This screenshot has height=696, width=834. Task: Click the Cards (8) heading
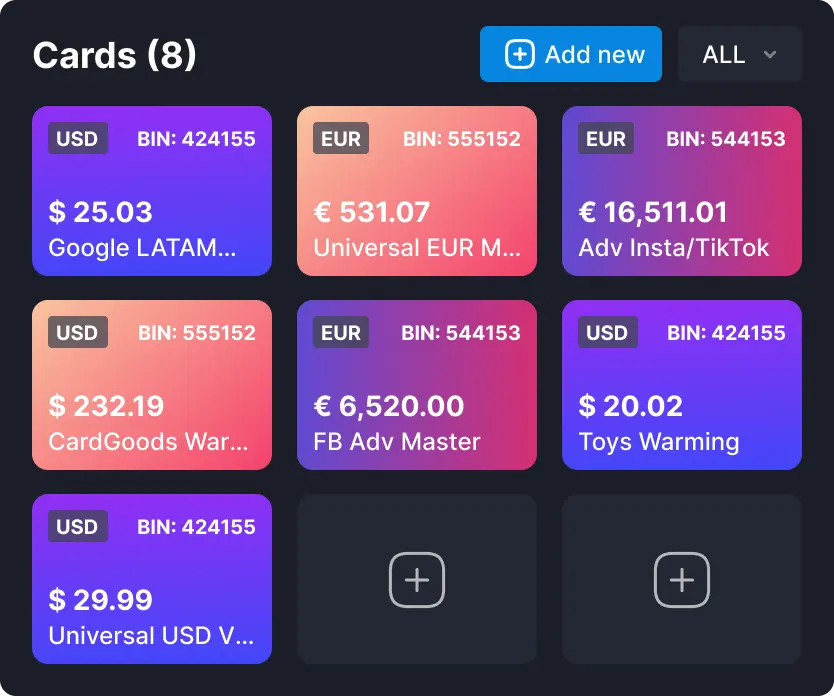tap(115, 55)
